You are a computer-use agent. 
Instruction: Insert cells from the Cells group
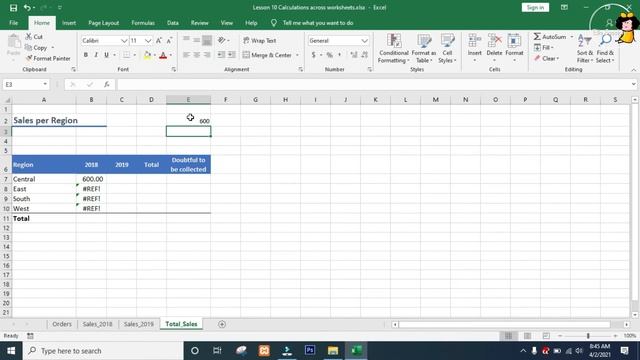point(474,48)
